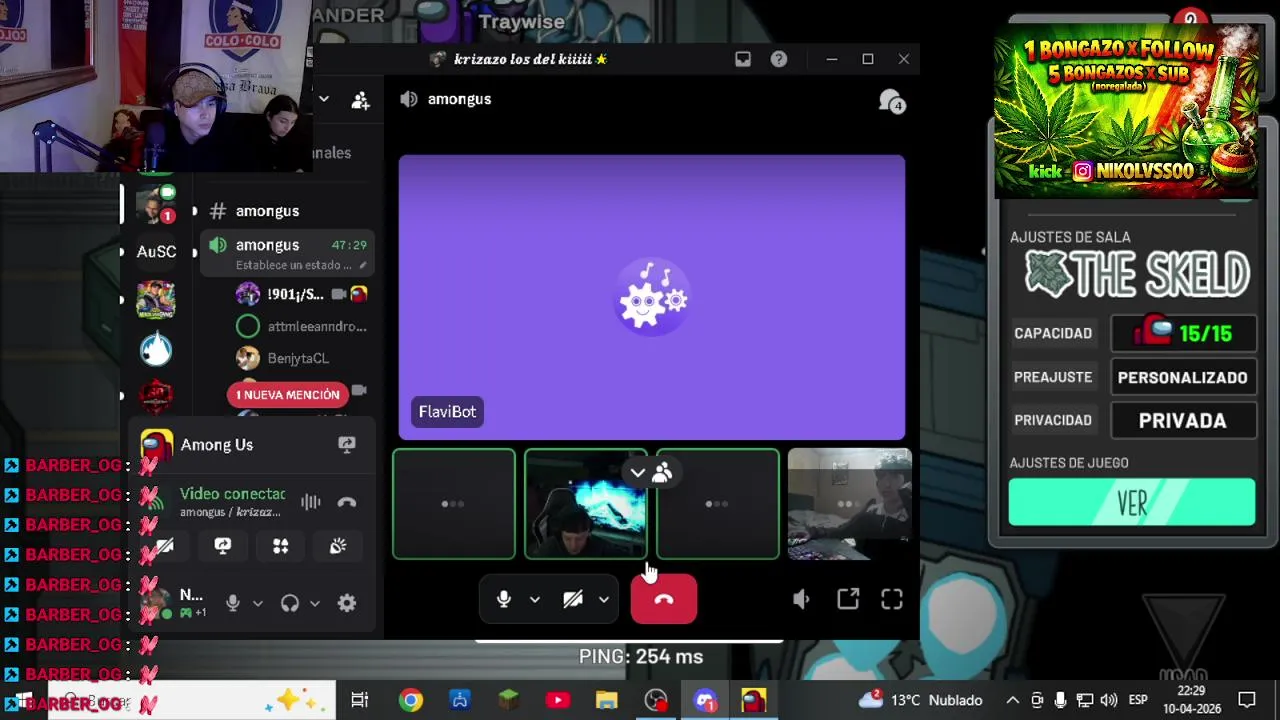Click VER game settings button

click(1132, 502)
